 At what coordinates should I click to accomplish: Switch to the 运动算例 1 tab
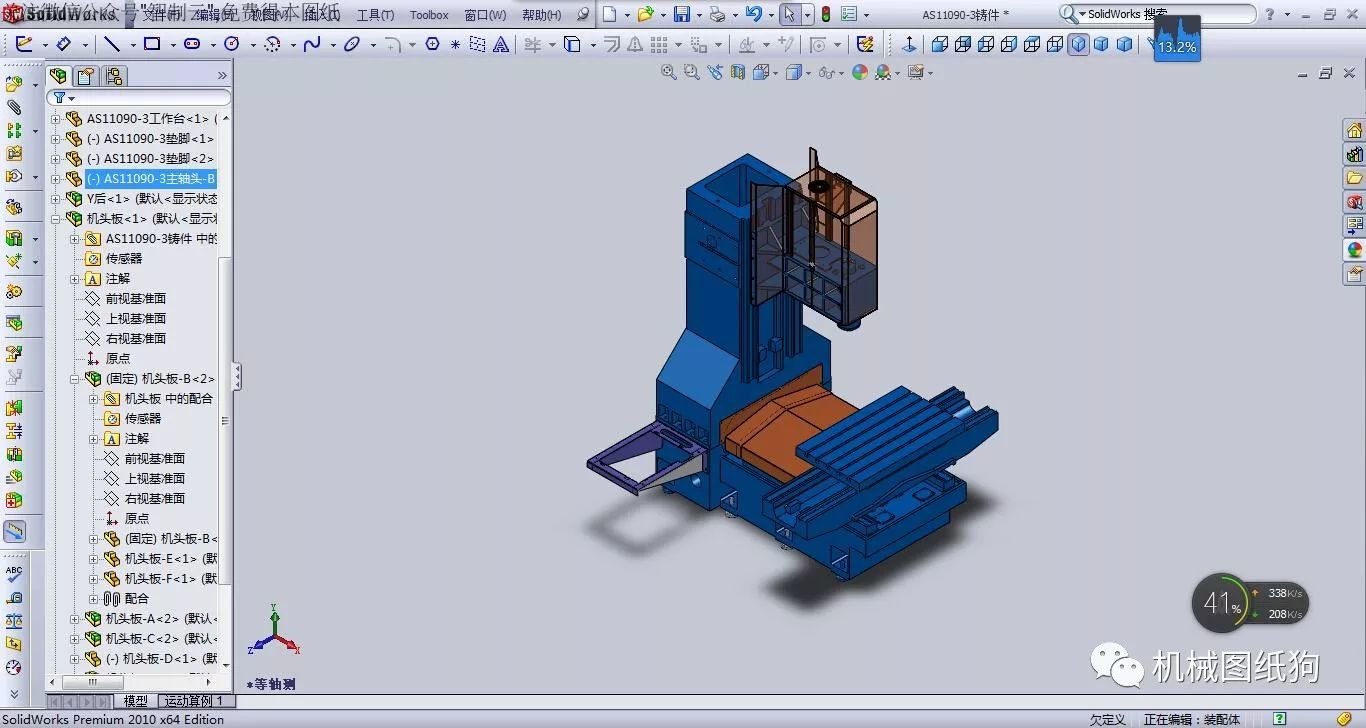(194, 701)
